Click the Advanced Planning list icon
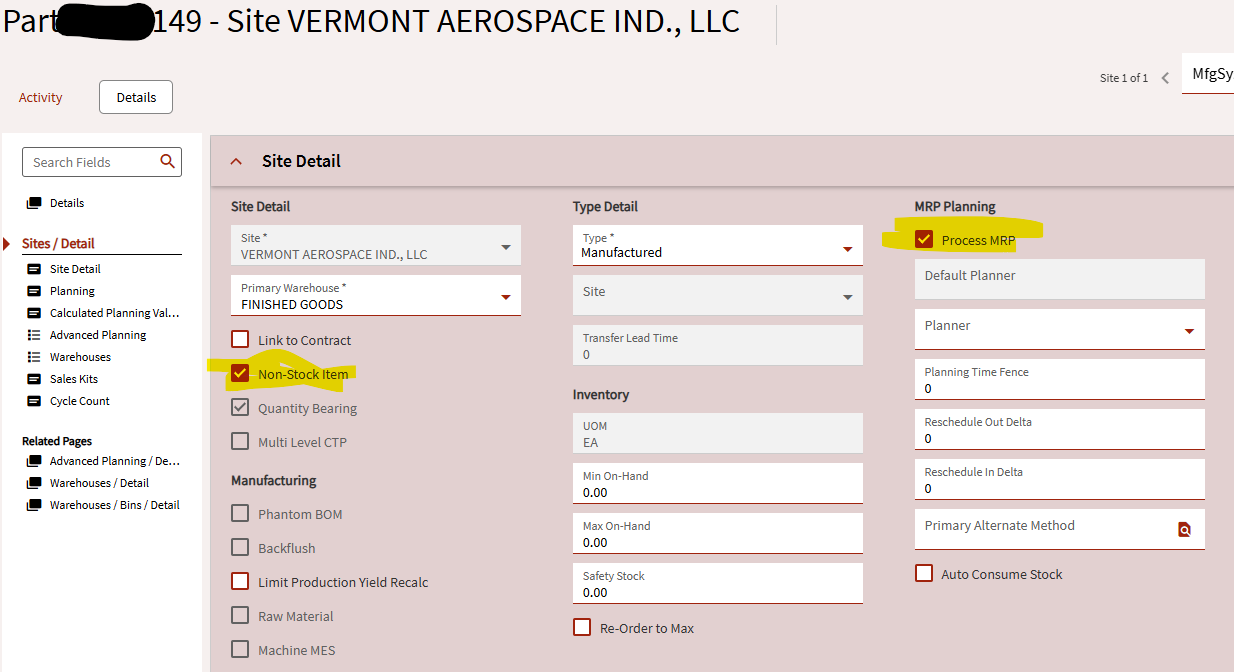The width and height of the screenshot is (1234, 672). 34,335
